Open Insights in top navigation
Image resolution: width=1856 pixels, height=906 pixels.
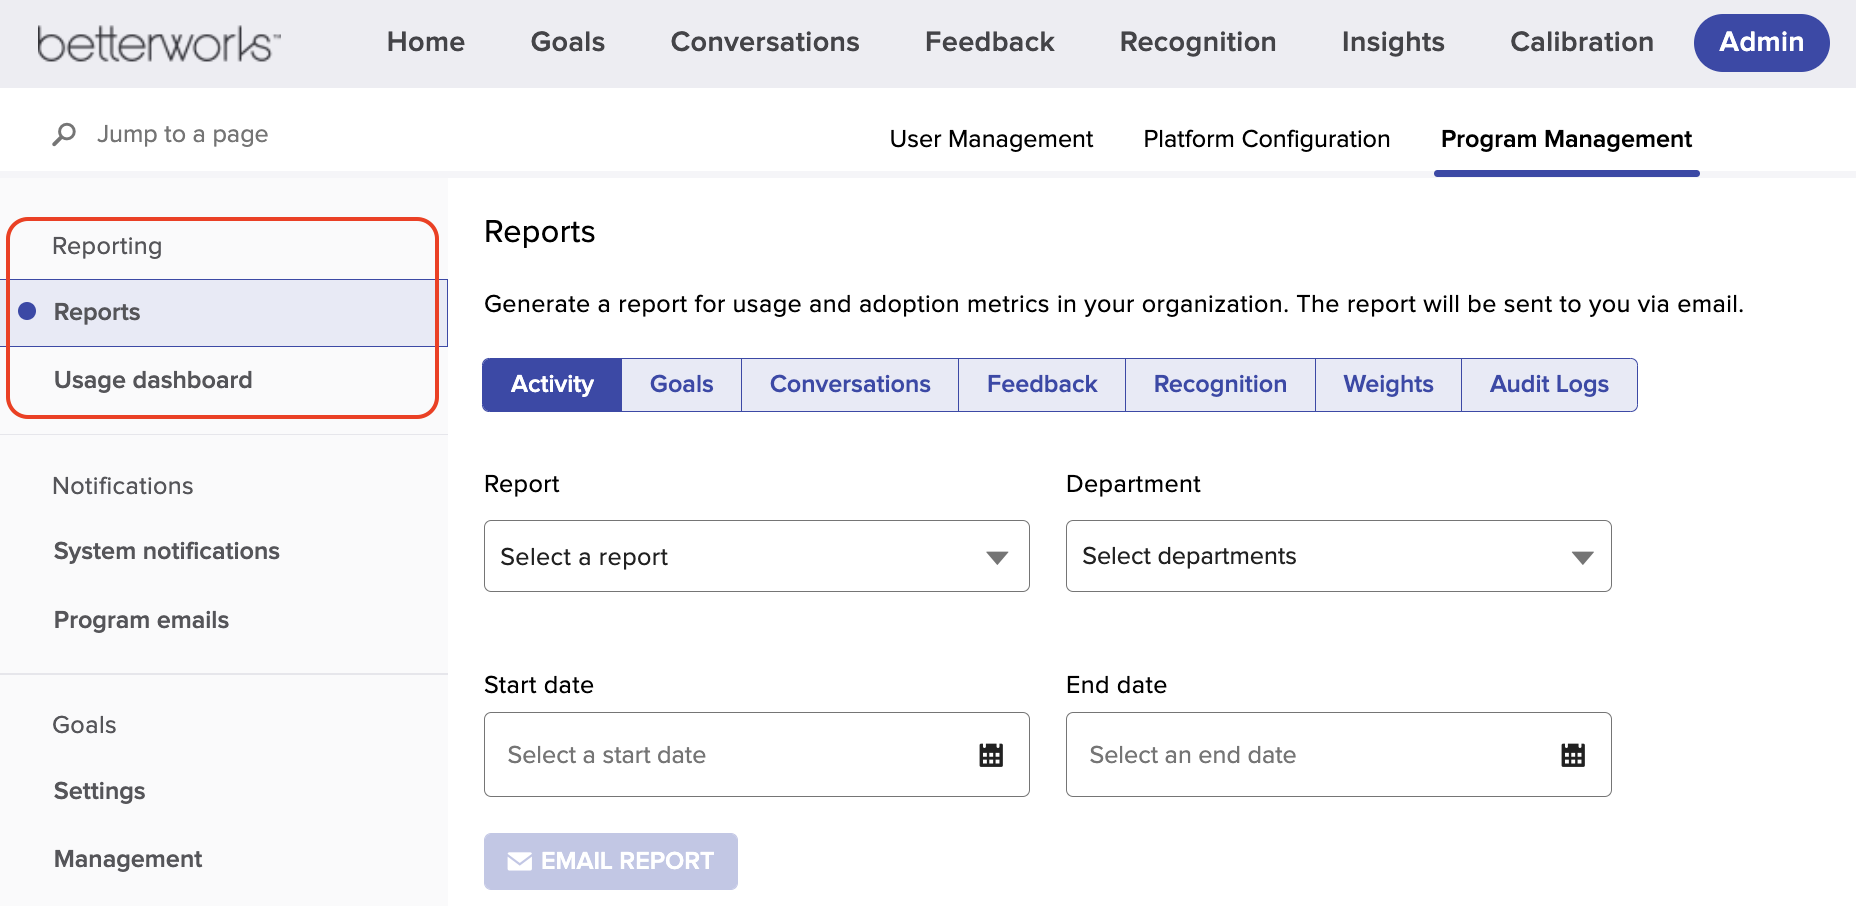click(x=1393, y=42)
